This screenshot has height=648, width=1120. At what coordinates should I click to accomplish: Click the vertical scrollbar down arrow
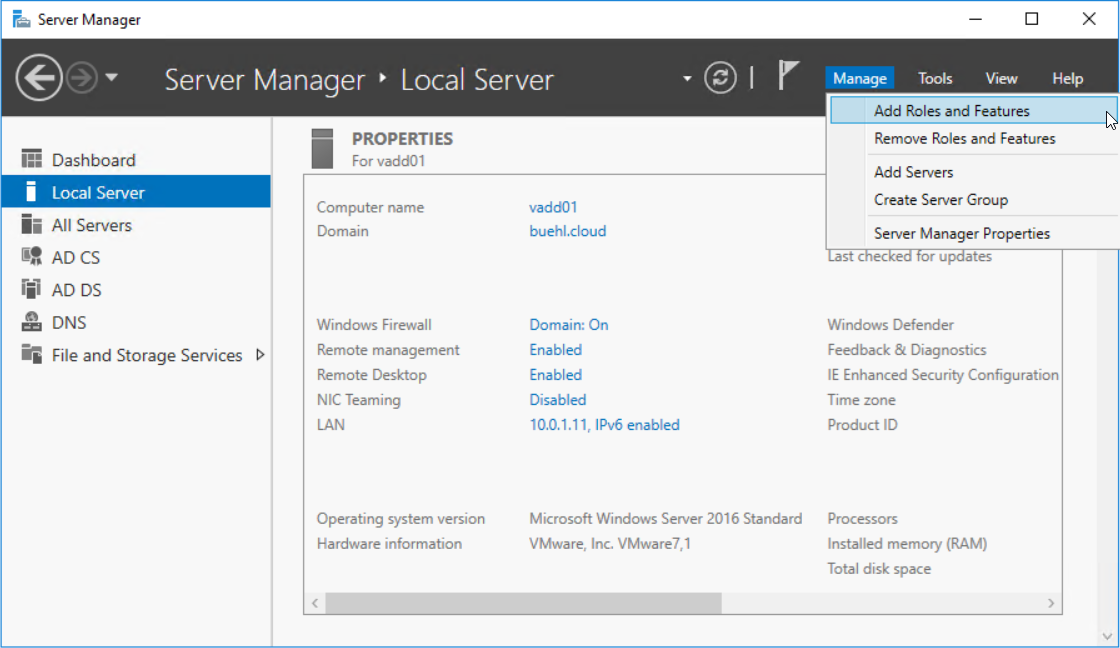[x=1107, y=636]
